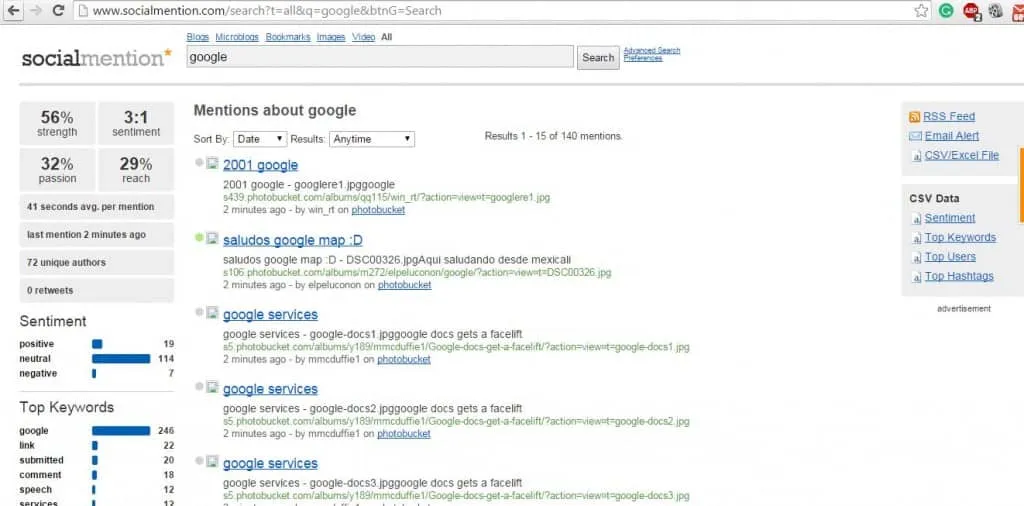Click gray sentiment dot for 2001 google
1024x506 pixels.
[199, 163]
